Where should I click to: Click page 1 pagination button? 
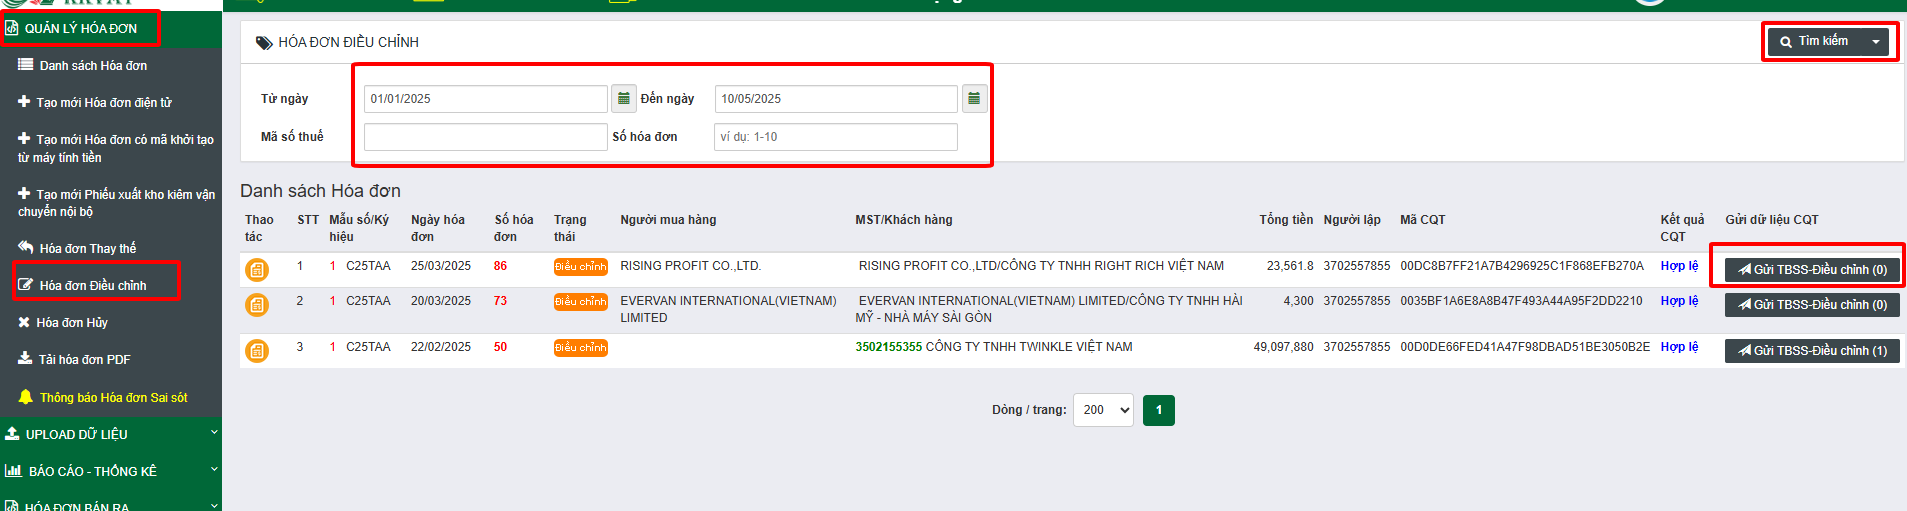click(1158, 410)
